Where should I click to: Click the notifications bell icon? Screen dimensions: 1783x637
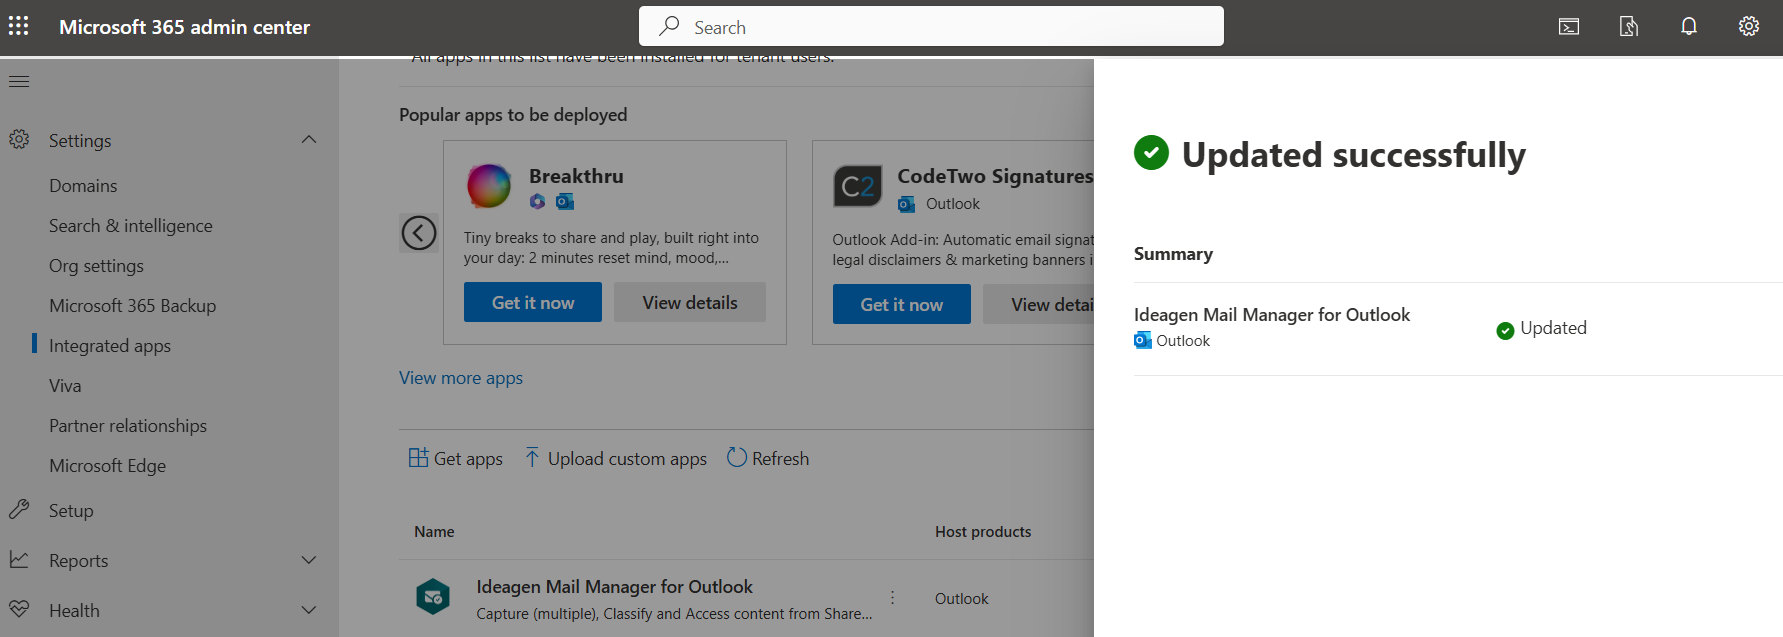coord(1689,27)
